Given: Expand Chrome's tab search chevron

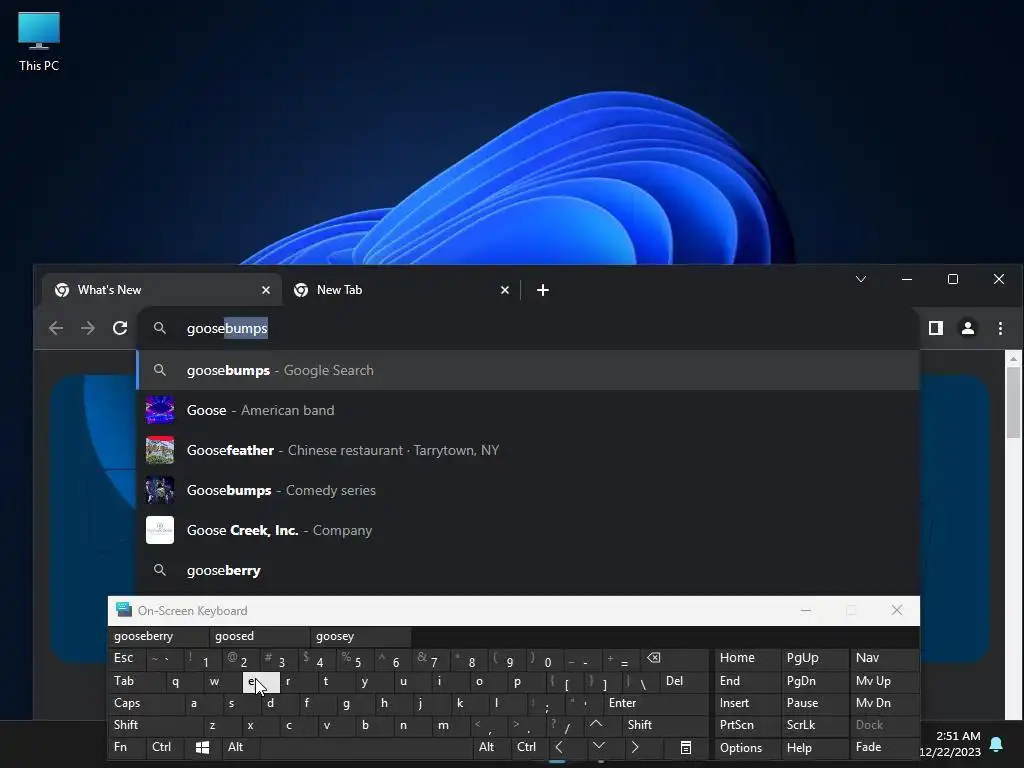Looking at the screenshot, I should coord(861,280).
